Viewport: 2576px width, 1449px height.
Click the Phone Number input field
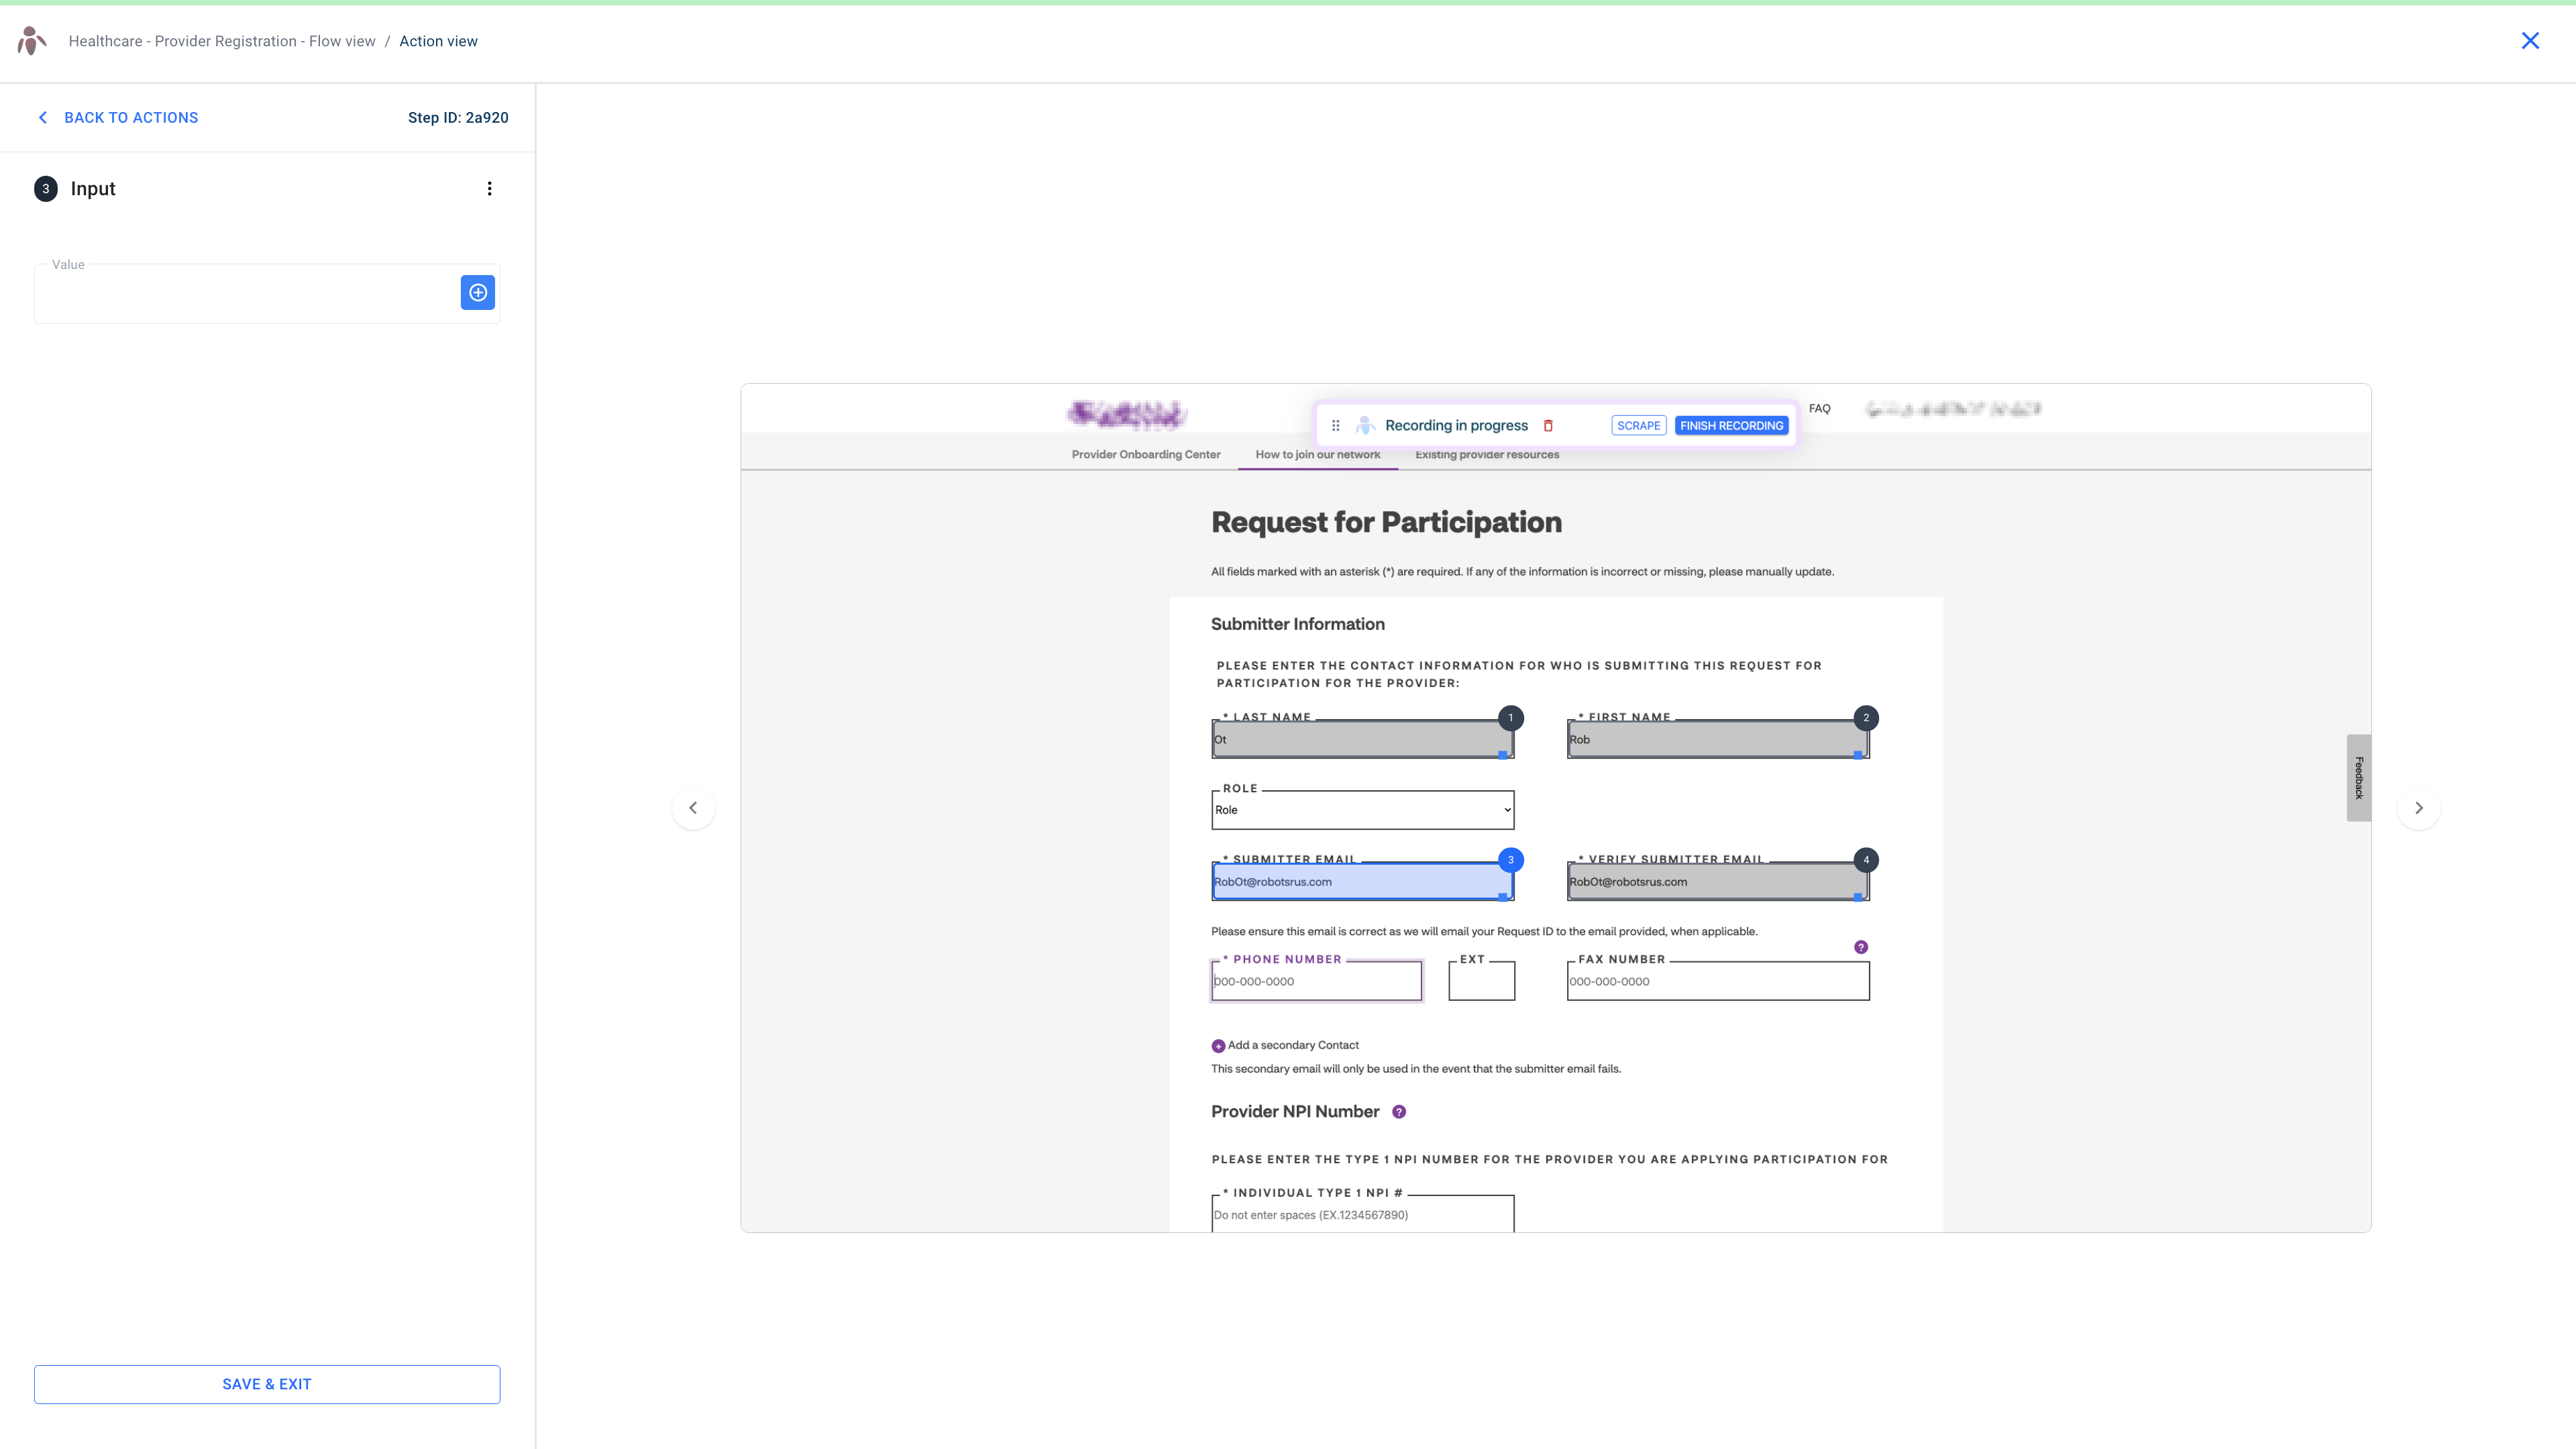tap(1316, 981)
